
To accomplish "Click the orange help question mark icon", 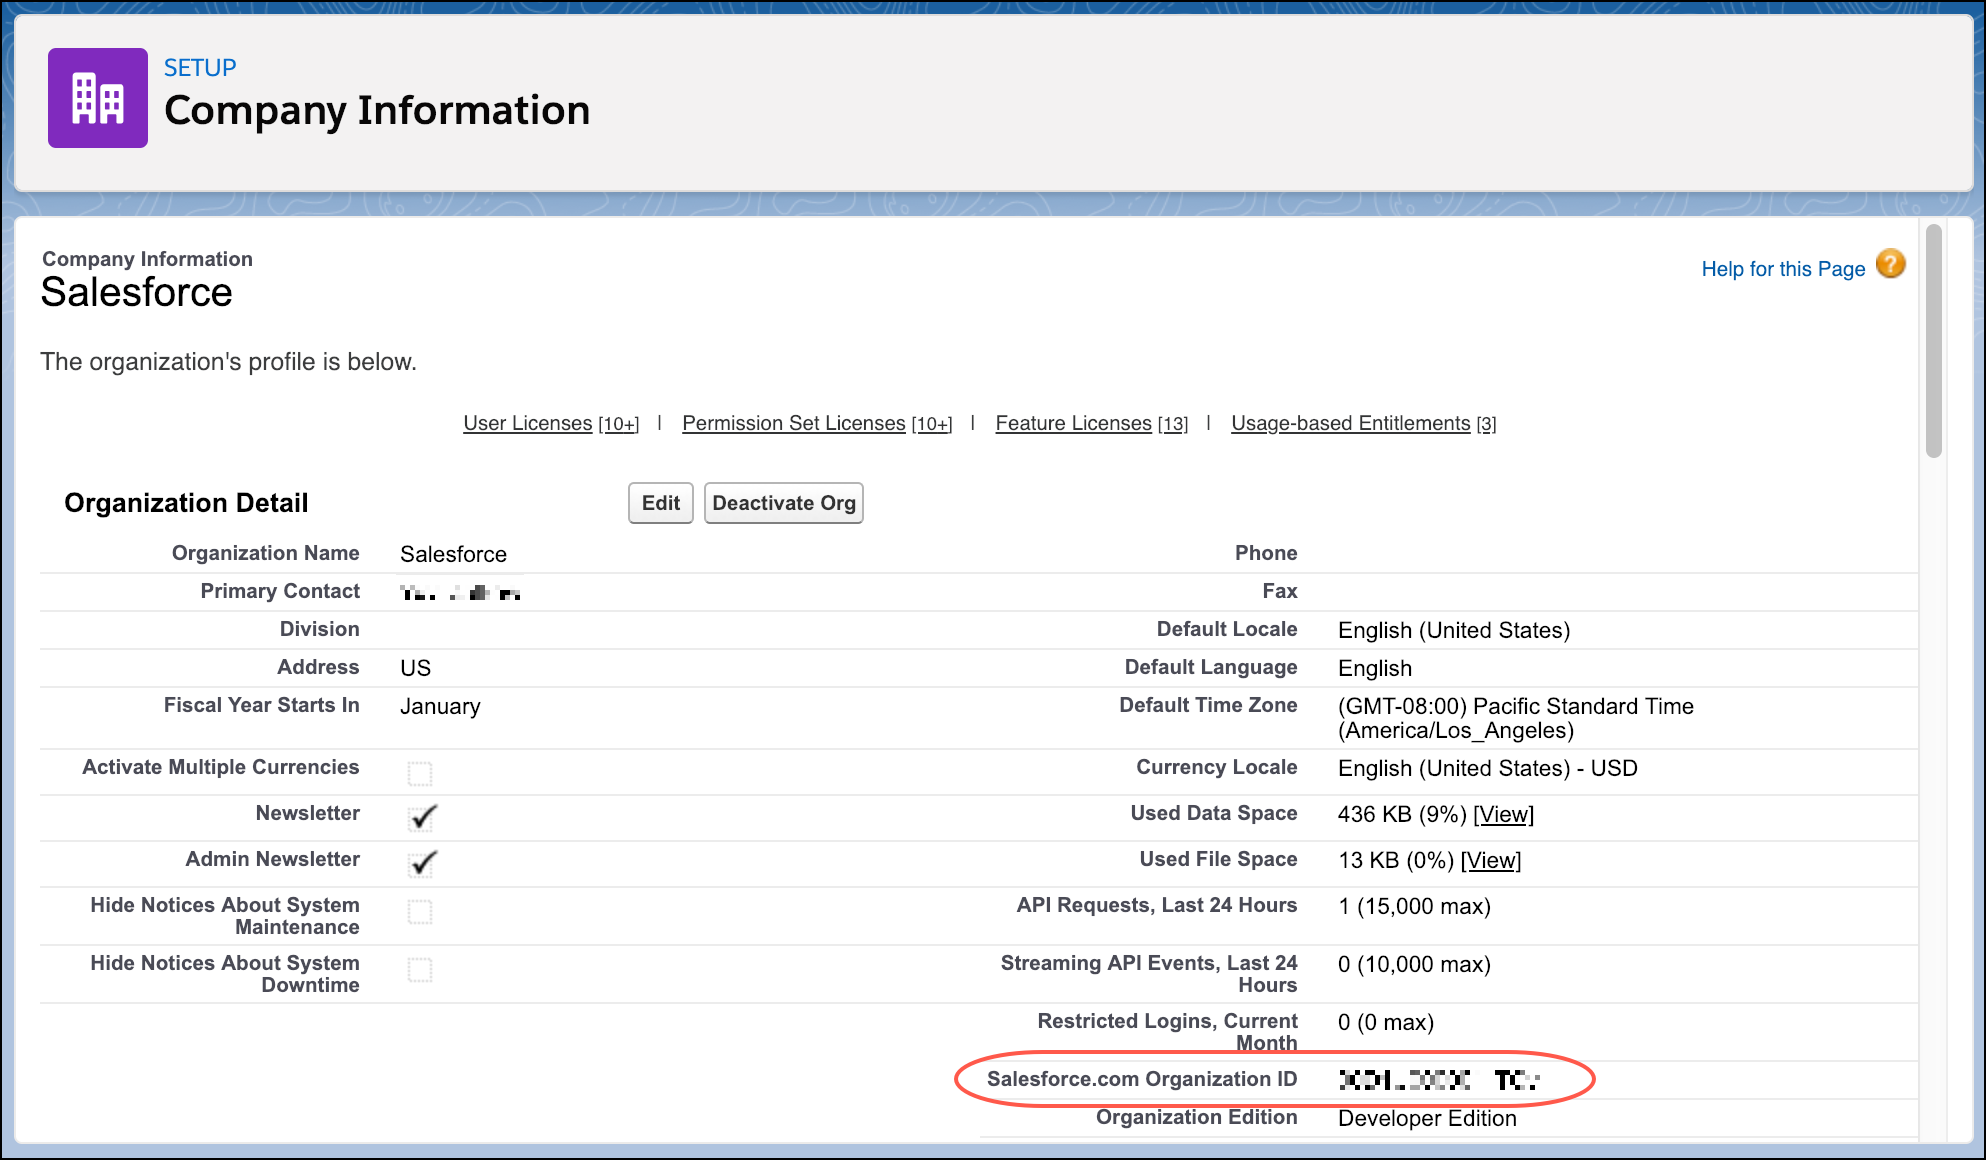I will (x=1890, y=265).
